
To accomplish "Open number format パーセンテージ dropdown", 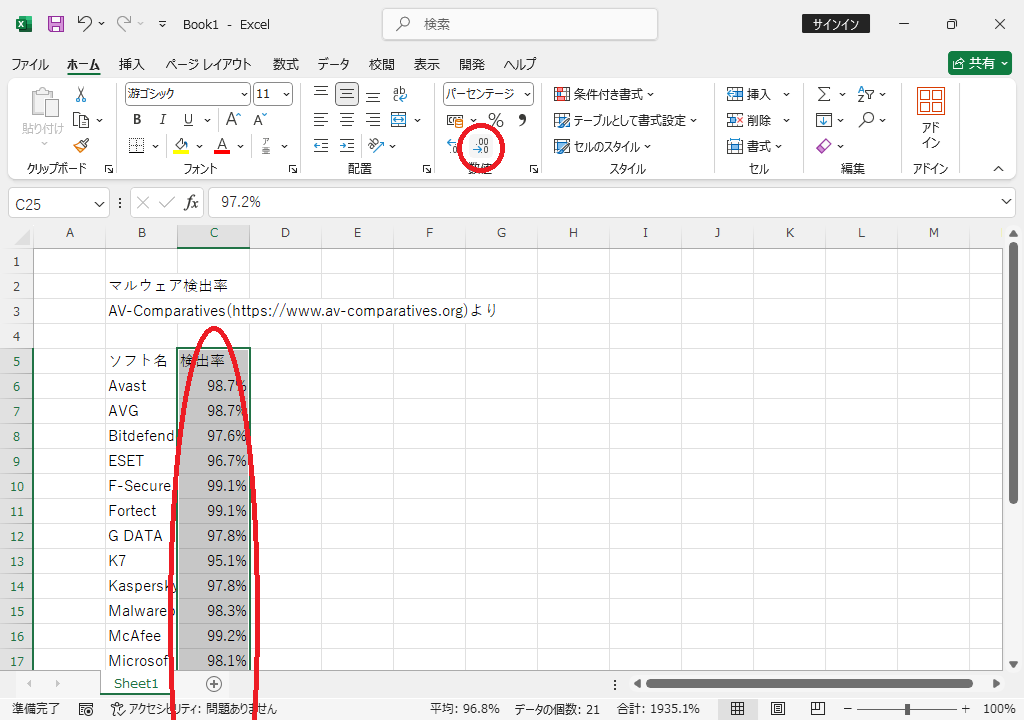I will 527,94.
